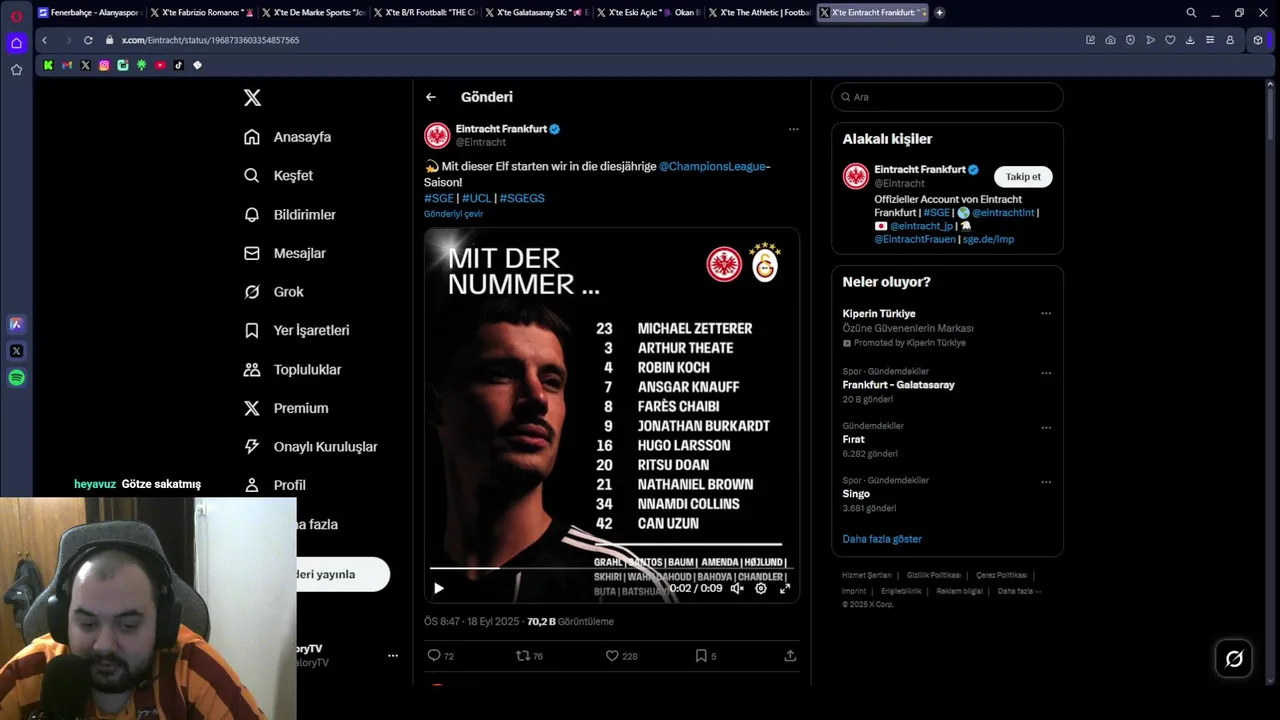
Task: Click the X logo in left navigation
Action: tap(253, 97)
